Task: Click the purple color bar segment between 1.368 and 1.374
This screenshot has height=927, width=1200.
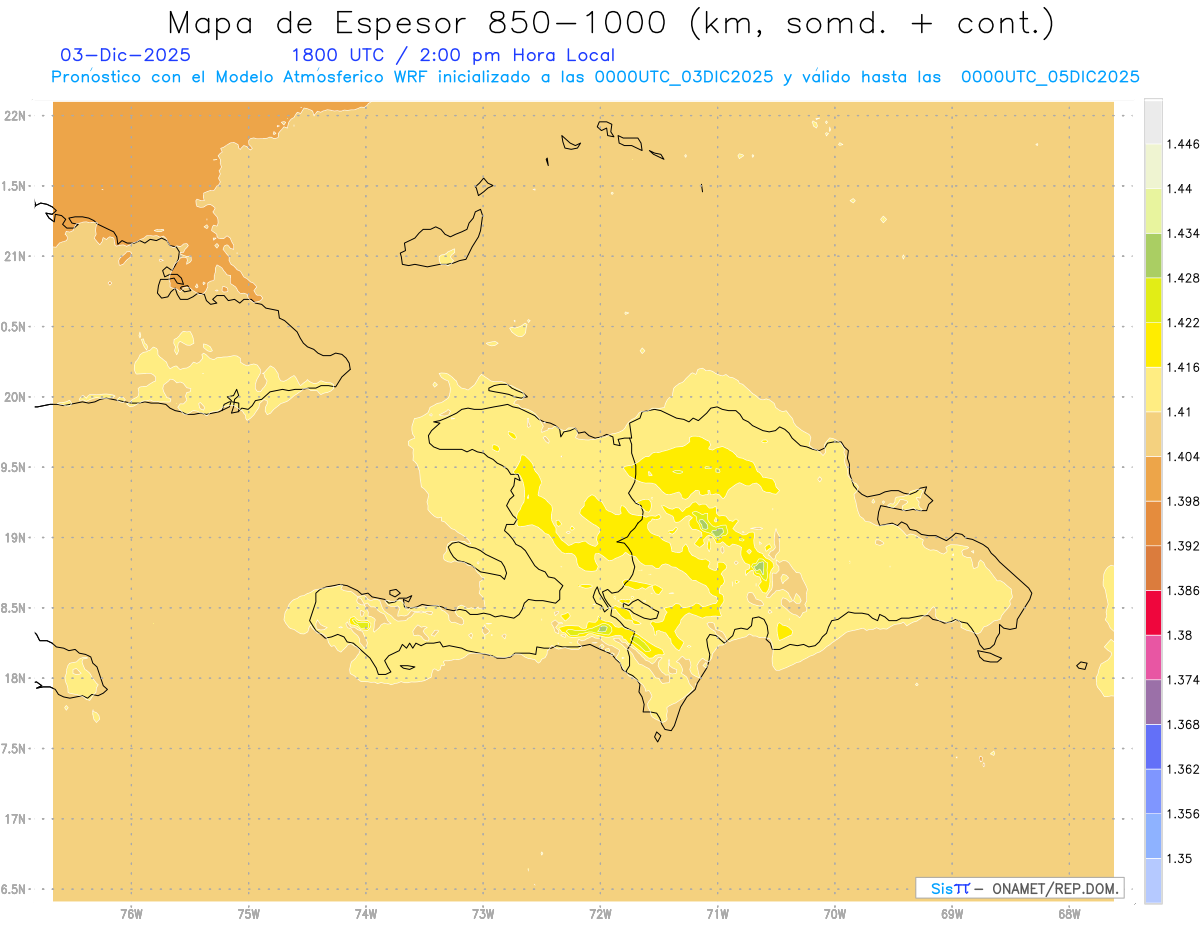Action: [x=1153, y=702]
